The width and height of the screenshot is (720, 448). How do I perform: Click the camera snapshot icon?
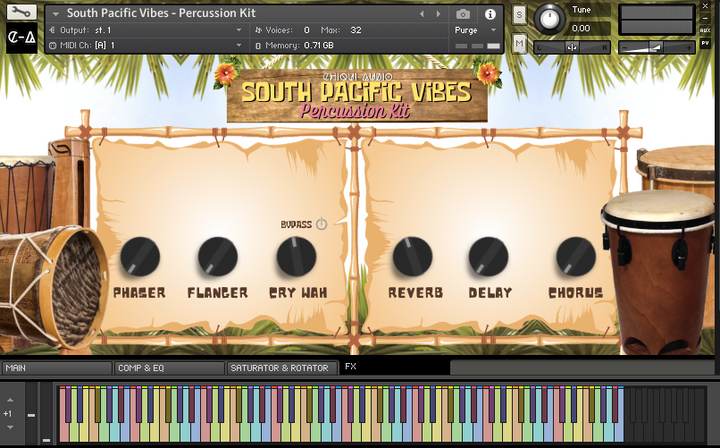point(463,14)
